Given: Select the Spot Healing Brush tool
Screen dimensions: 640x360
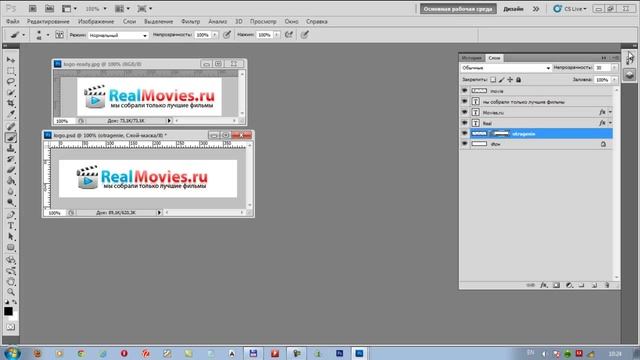Looking at the screenshot, I should point(11,127).
